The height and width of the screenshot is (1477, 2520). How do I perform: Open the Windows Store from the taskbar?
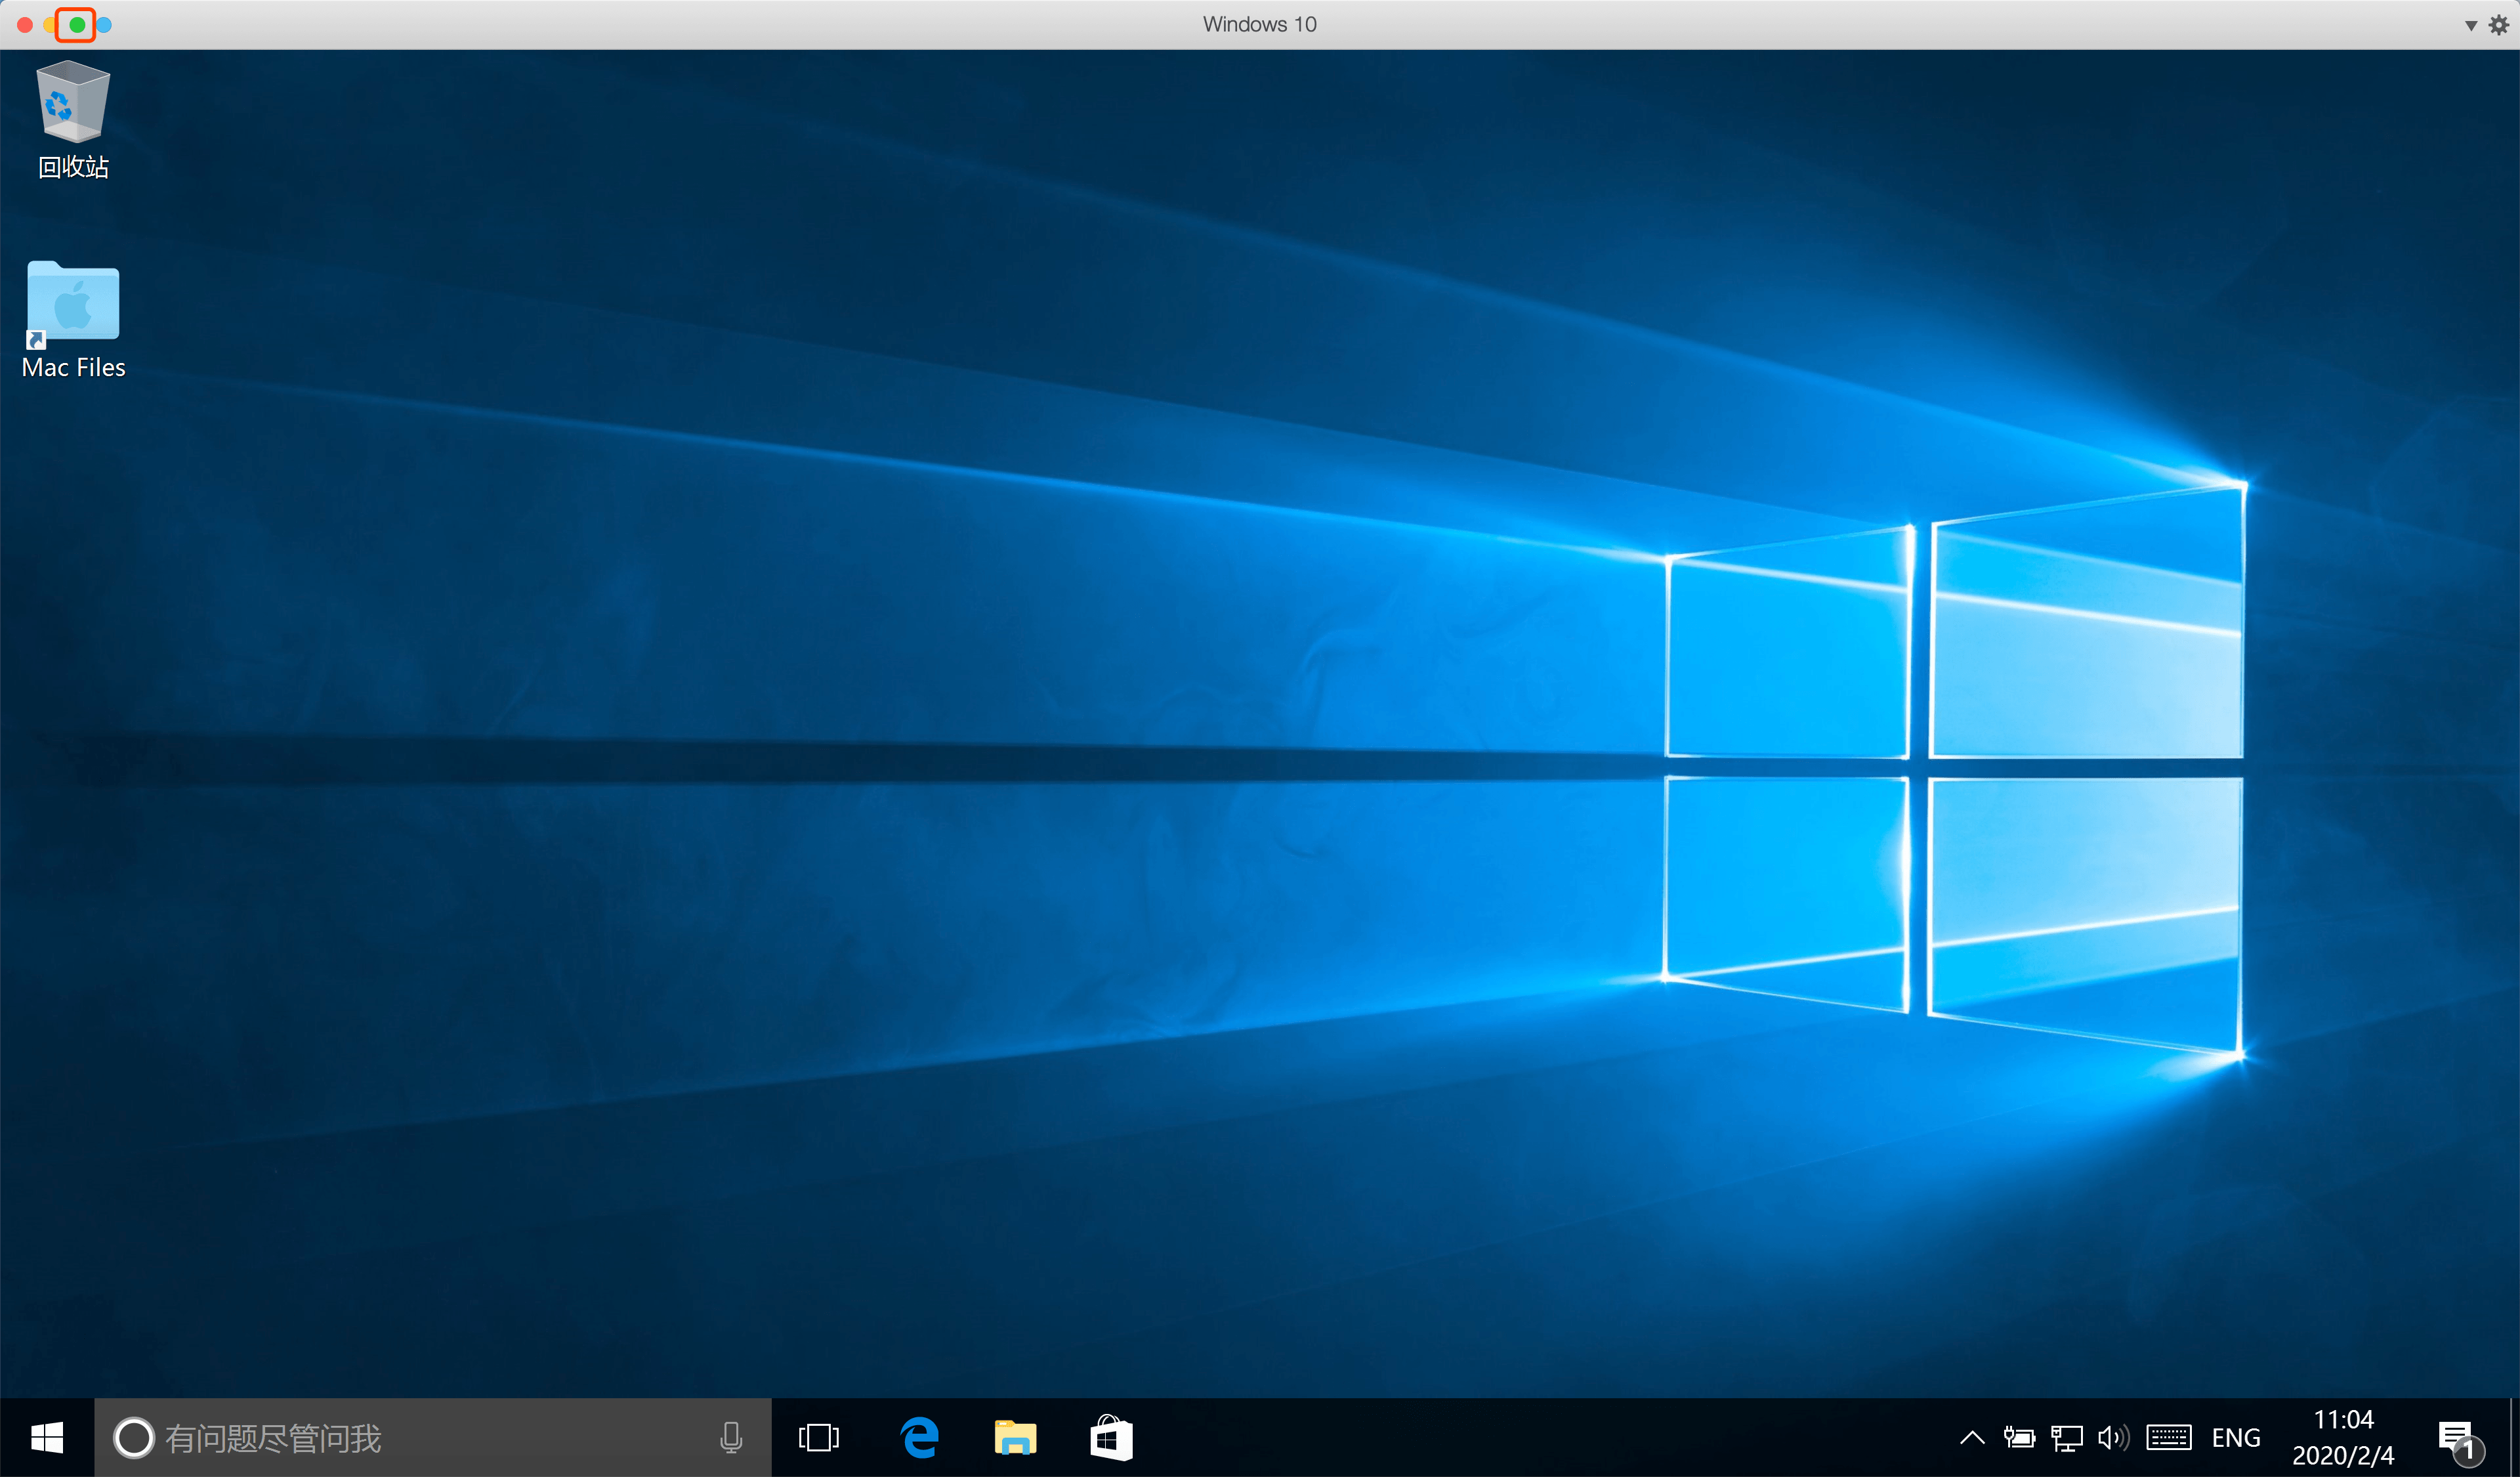tap(1111, 1438)
